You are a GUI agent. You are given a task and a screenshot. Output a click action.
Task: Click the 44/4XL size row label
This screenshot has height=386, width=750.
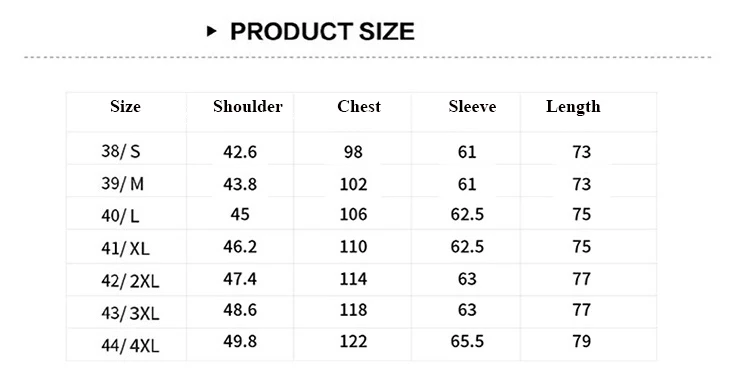pos(130,345)
